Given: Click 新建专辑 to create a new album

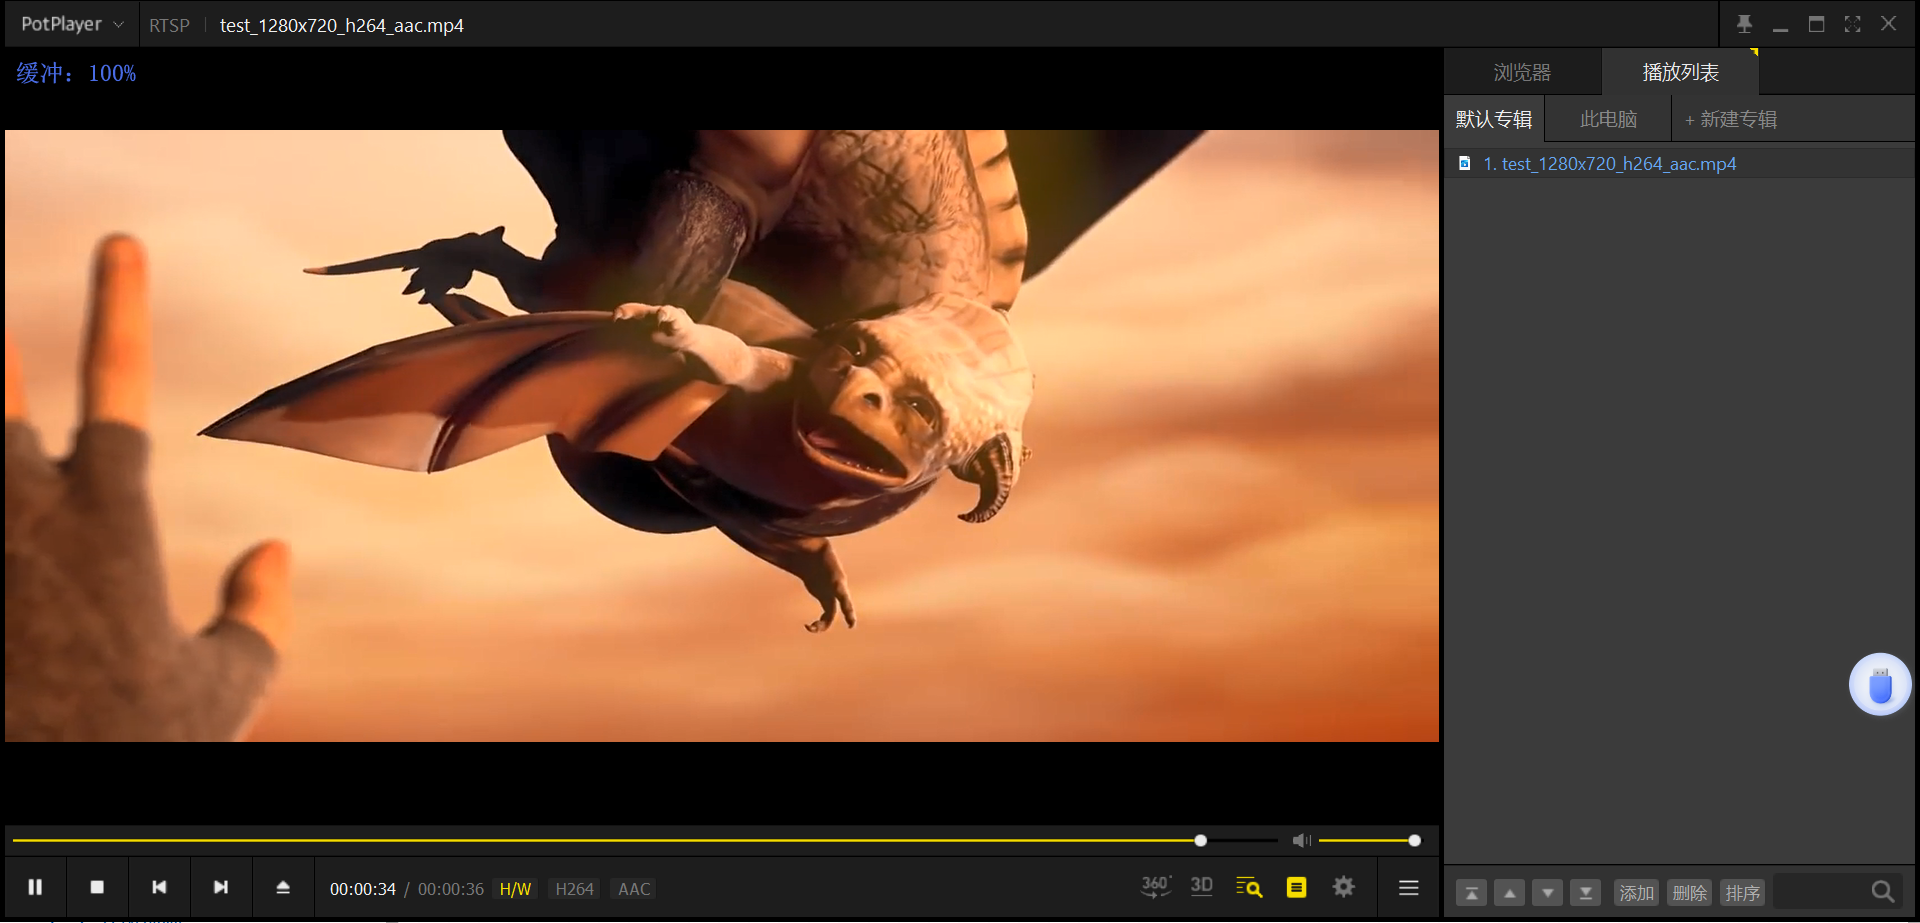Looking at the screenshot, I should (1731, 120).
